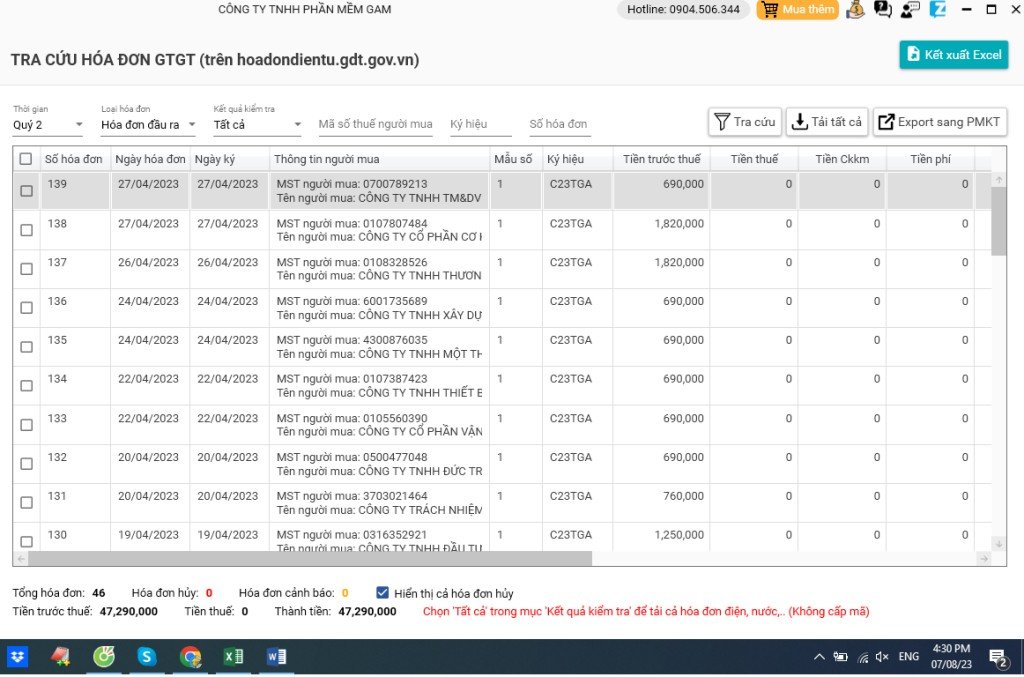Click the donation money bag icon
This screenshot has height=677, width=1024.
[853, 10]
